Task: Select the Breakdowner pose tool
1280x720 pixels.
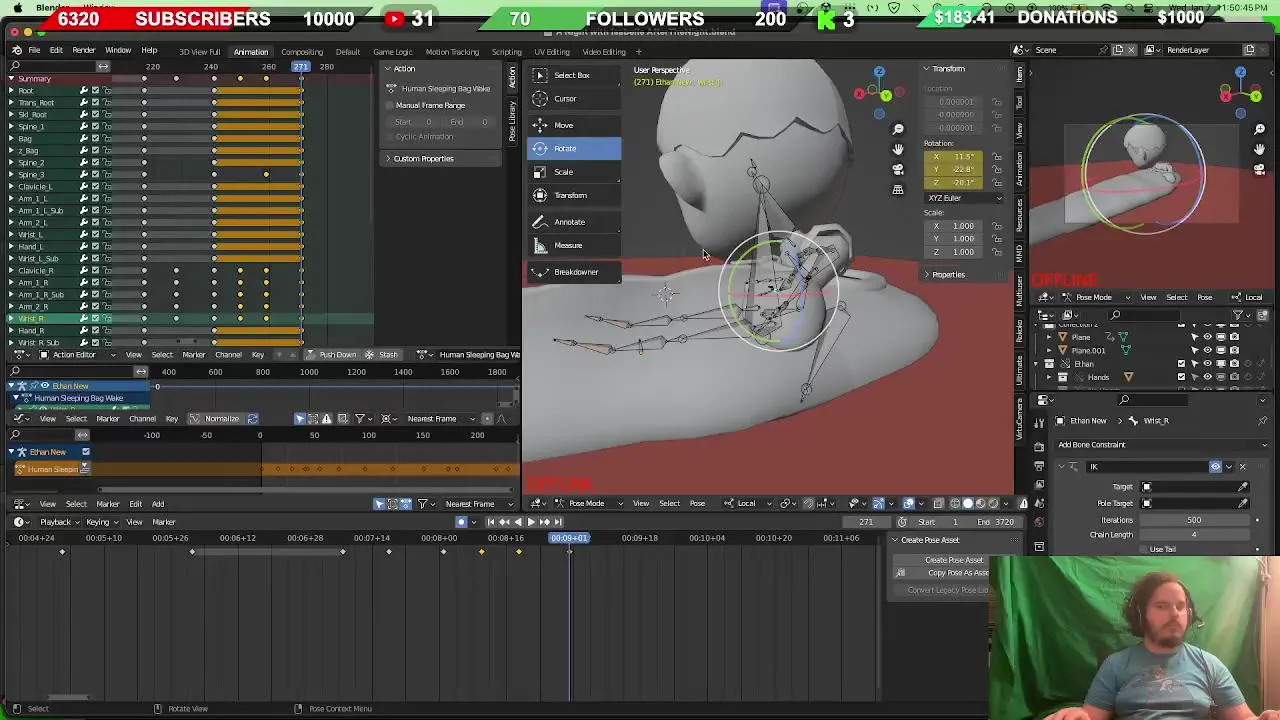Action: point(574,272)
